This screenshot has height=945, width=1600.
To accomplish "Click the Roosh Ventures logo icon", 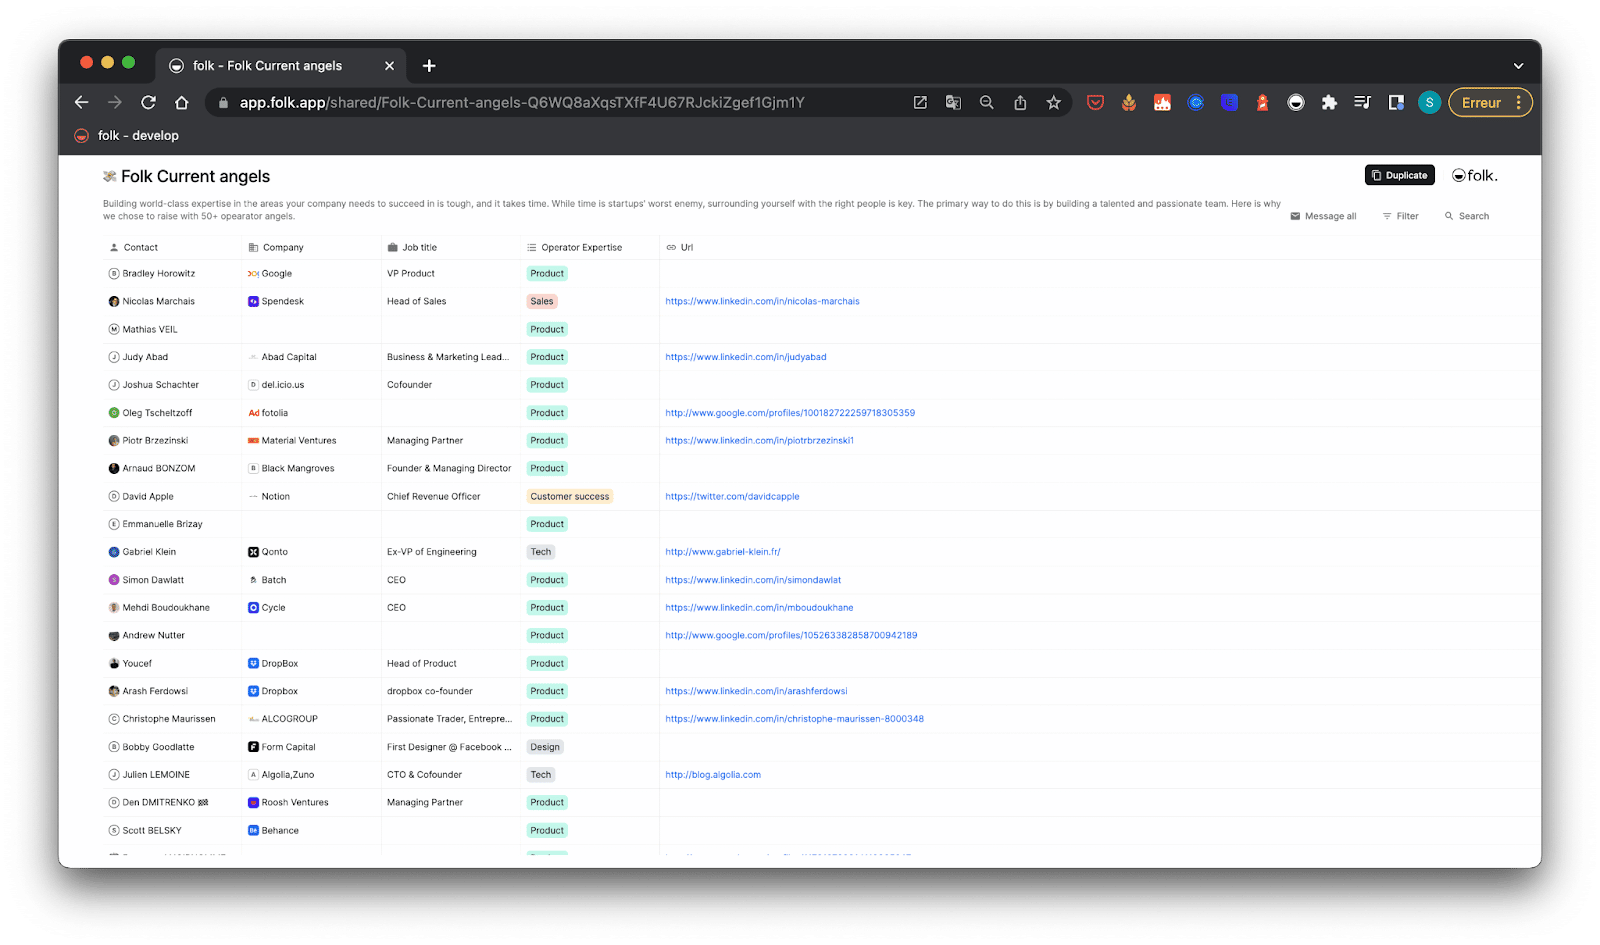I will [x=253, y=803].
